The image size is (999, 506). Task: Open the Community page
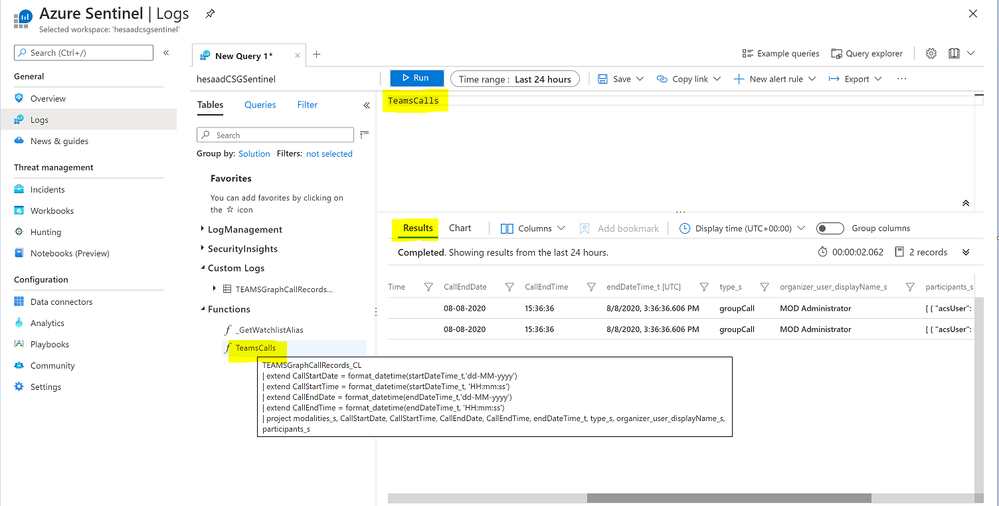click(x=52, y=365)
